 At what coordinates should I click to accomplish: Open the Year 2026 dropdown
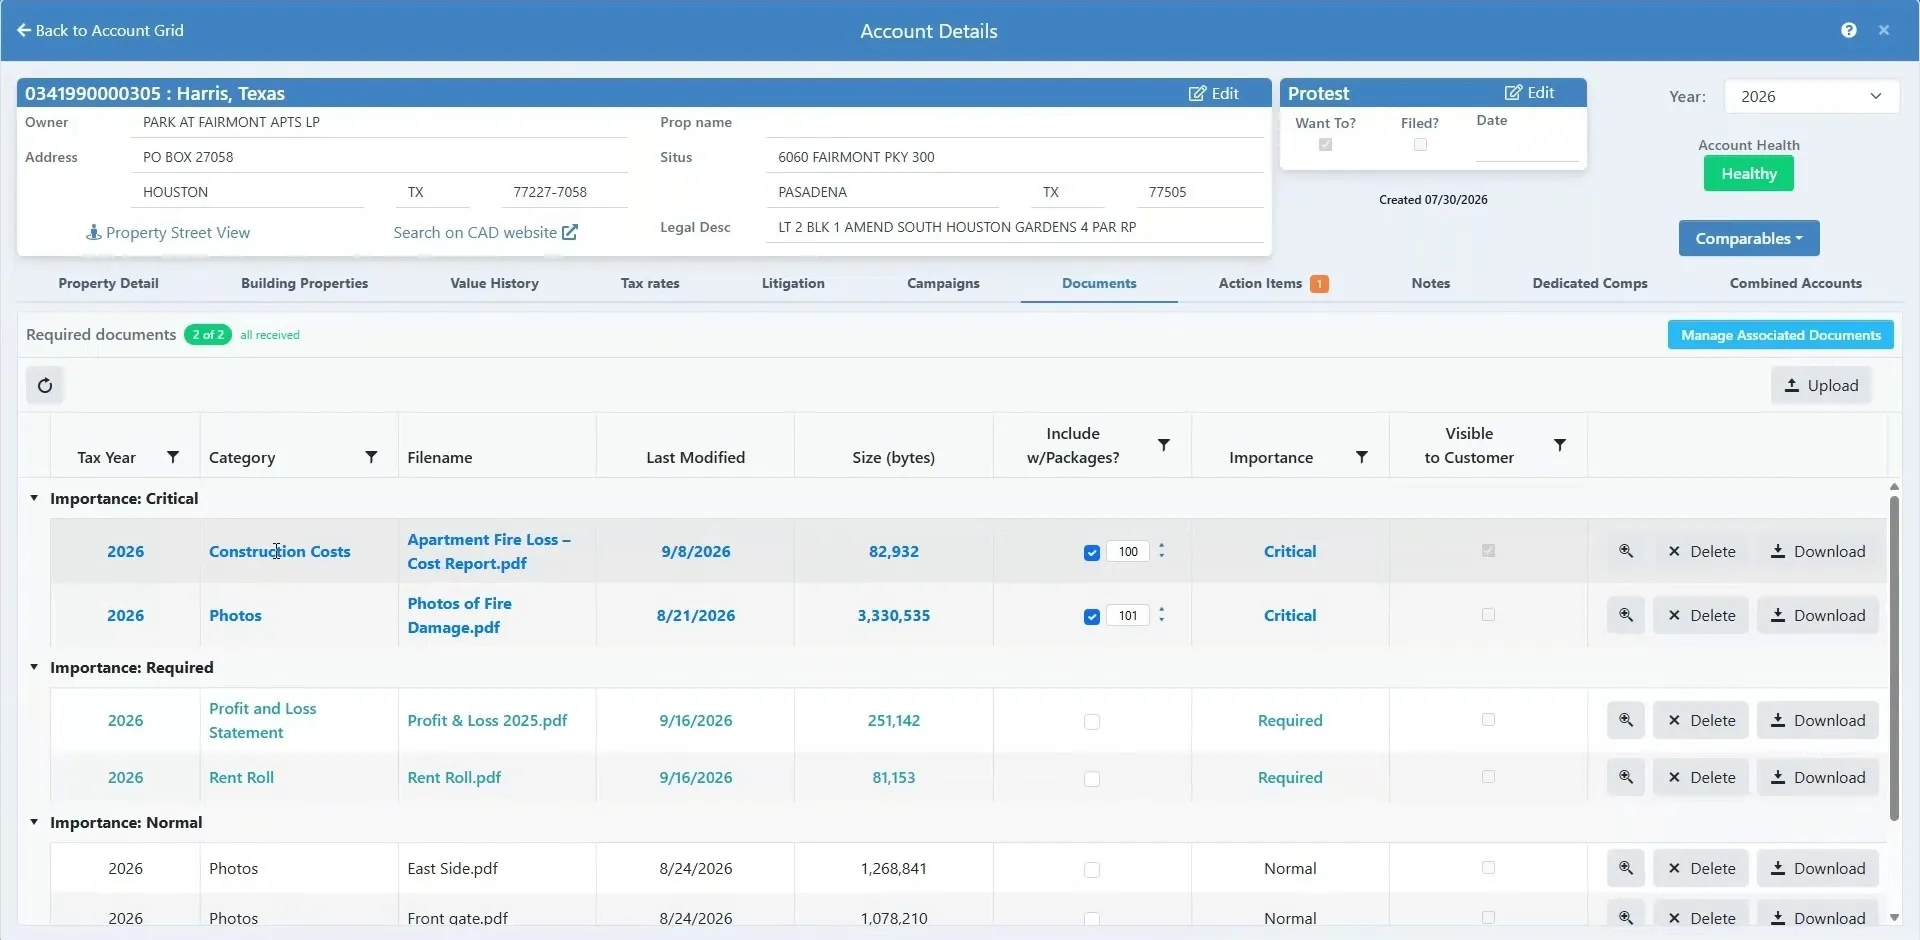pos(1811,96)
